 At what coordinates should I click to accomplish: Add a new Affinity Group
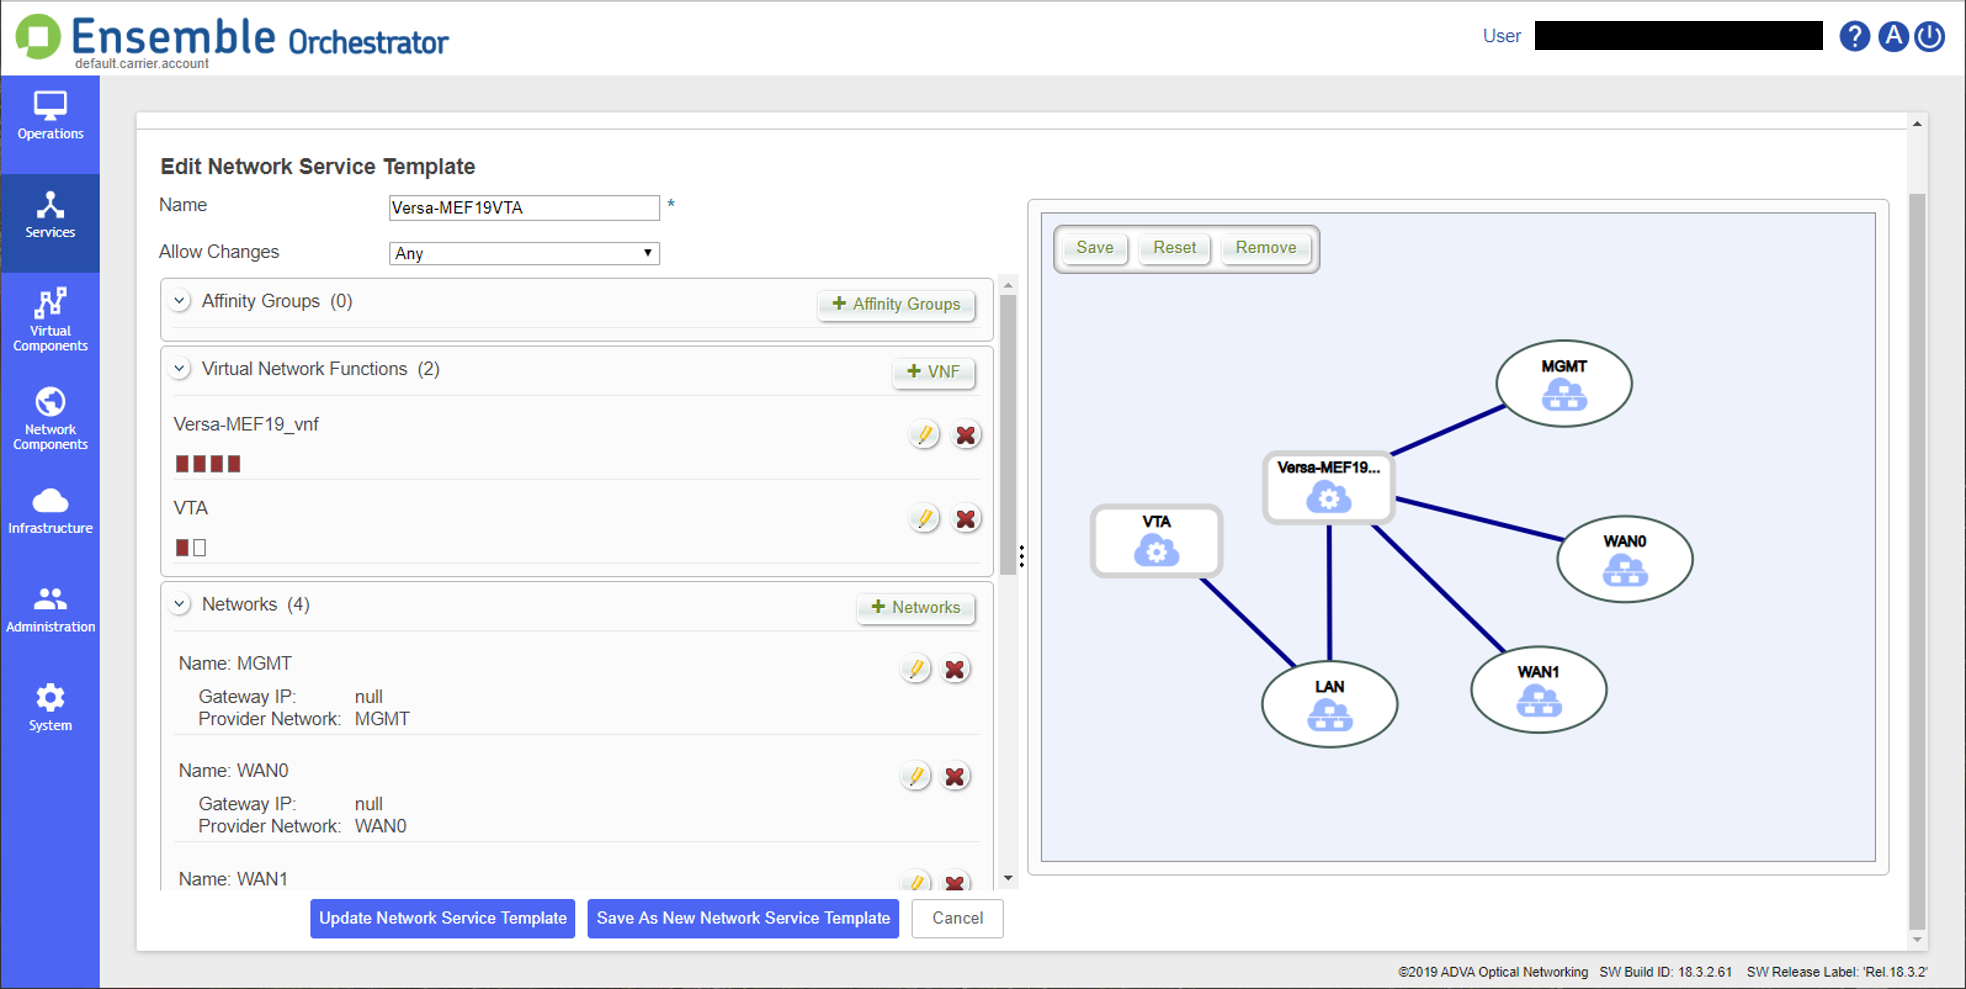click(897, 304)
